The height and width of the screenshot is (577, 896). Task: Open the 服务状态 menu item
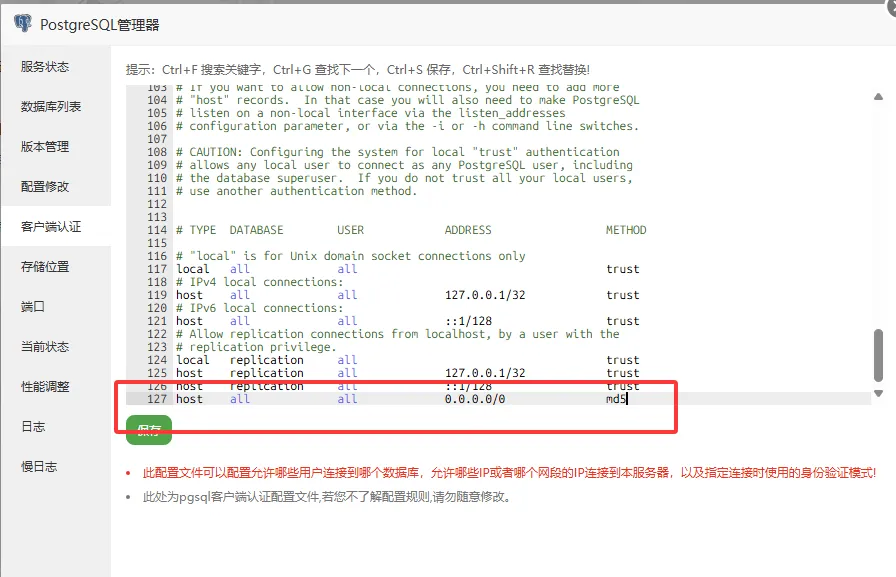pos(45,67)
